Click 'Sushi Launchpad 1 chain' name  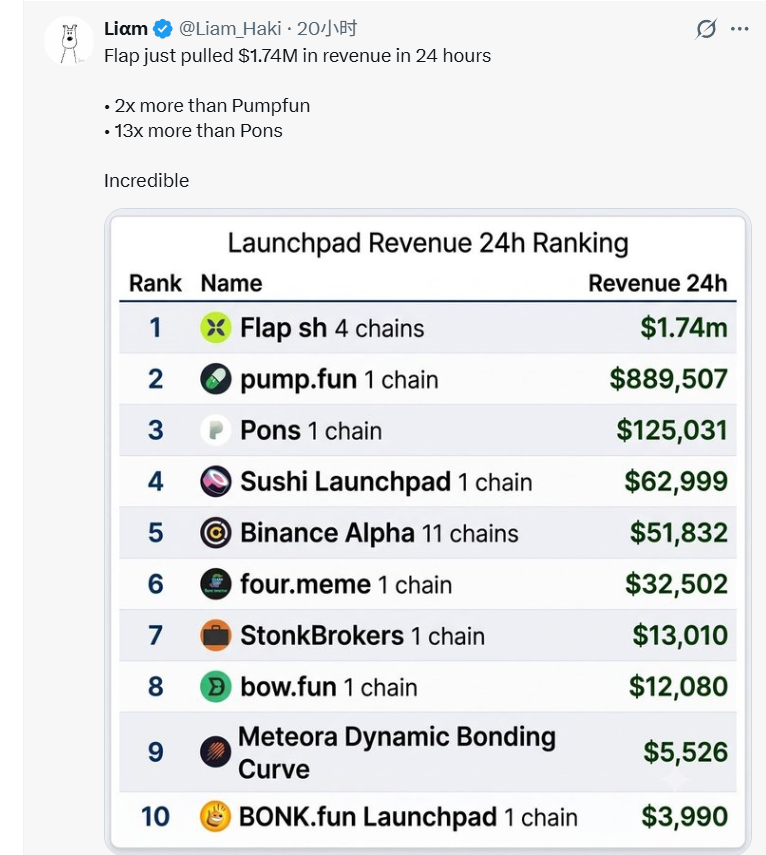(x=386, y=482)
